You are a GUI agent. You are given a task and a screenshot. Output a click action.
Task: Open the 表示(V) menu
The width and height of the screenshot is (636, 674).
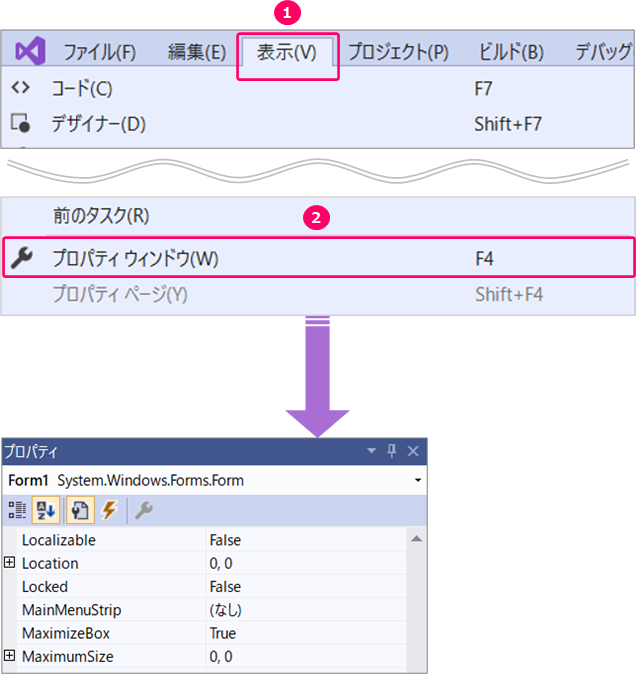pos(287,52)
